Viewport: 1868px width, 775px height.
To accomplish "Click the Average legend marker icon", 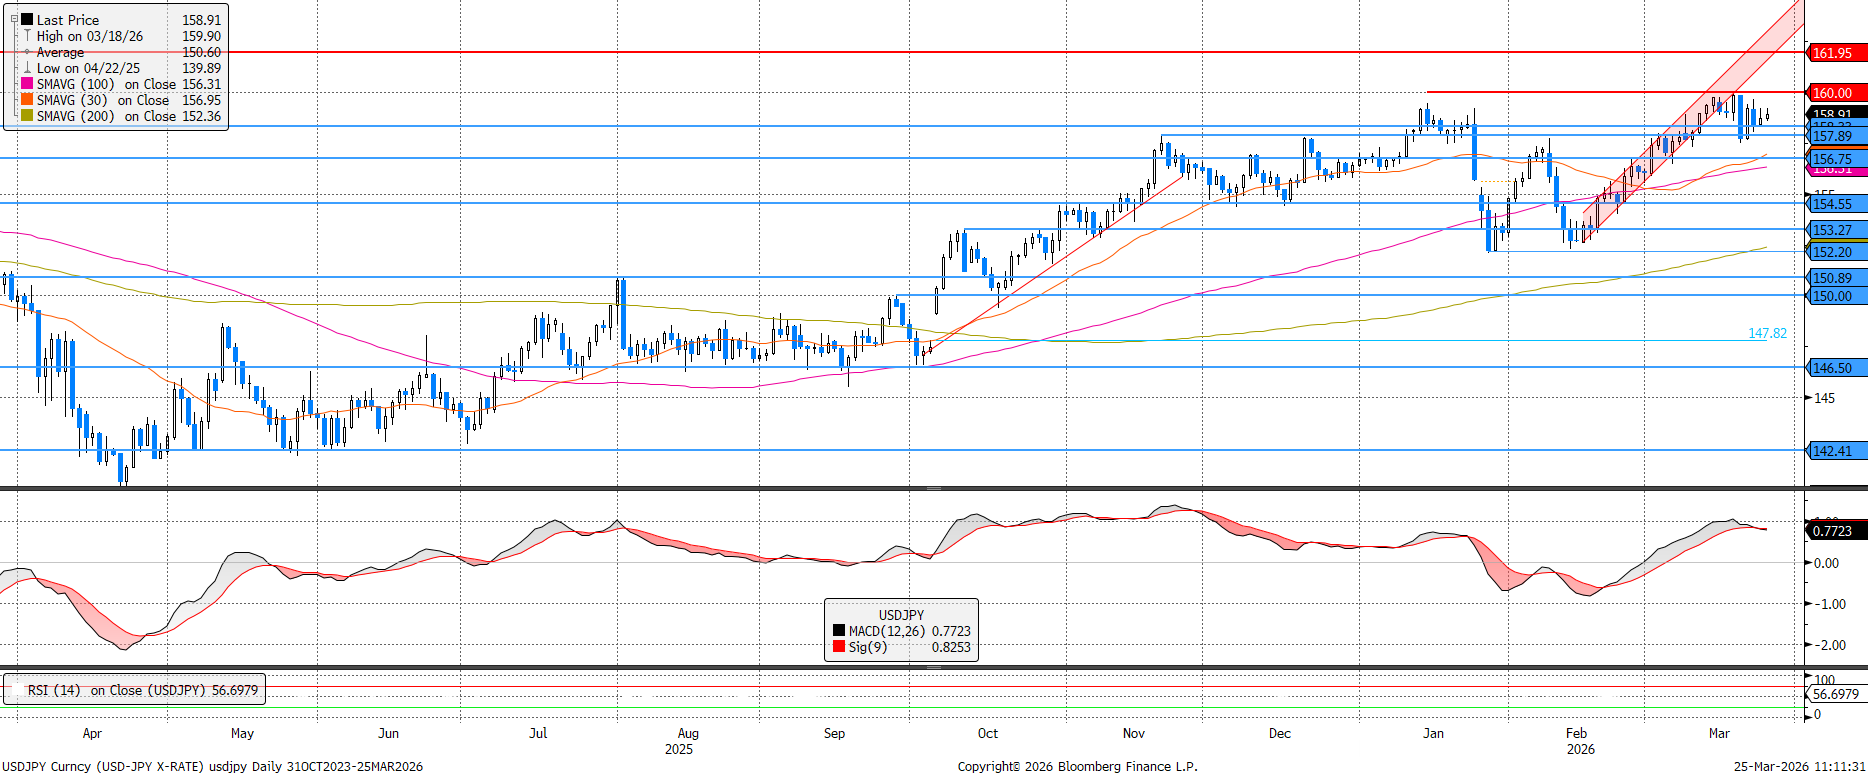I will [27, 52].
